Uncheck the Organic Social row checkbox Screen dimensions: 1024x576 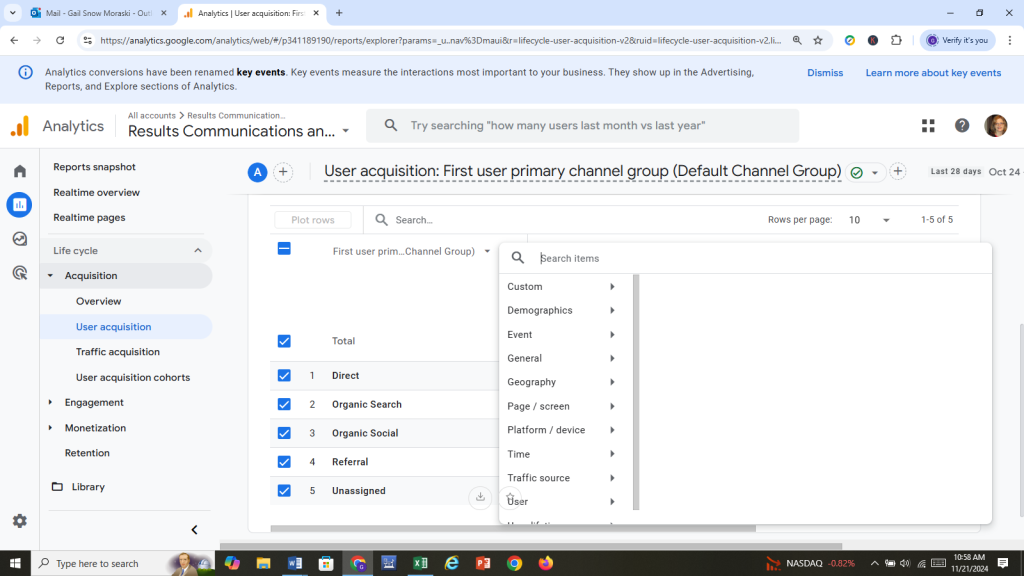pos(284,433)
